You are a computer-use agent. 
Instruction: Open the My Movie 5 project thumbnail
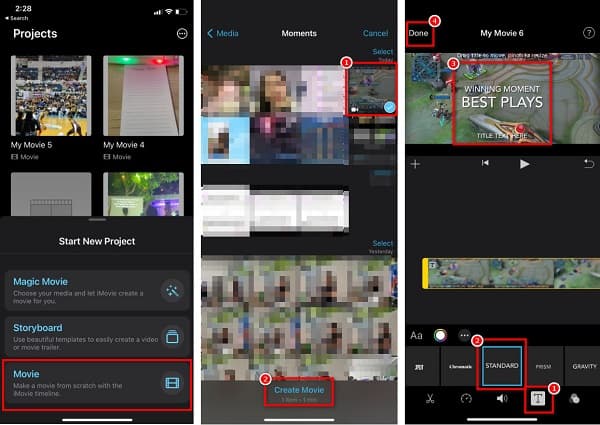(x=51, y=96)
